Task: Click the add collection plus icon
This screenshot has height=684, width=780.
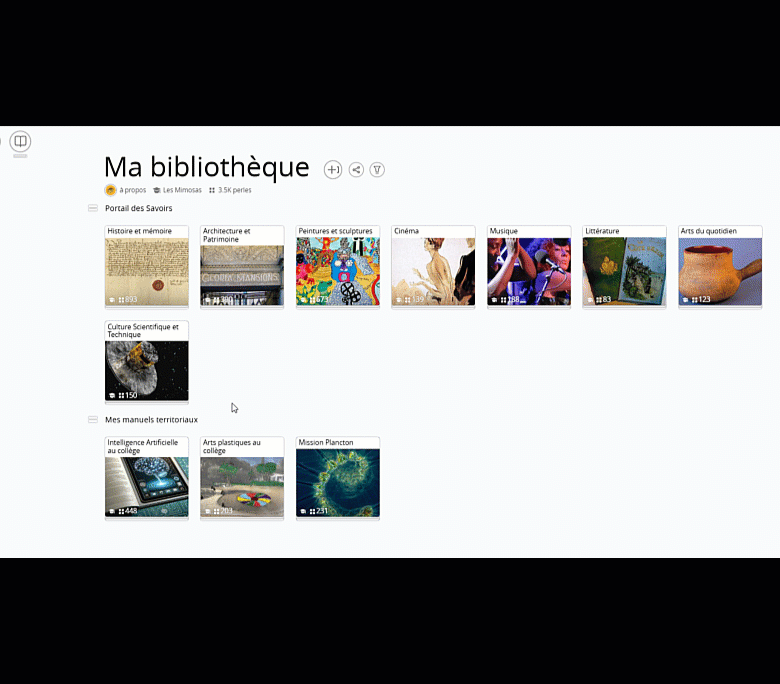Action: coord(333,170)
